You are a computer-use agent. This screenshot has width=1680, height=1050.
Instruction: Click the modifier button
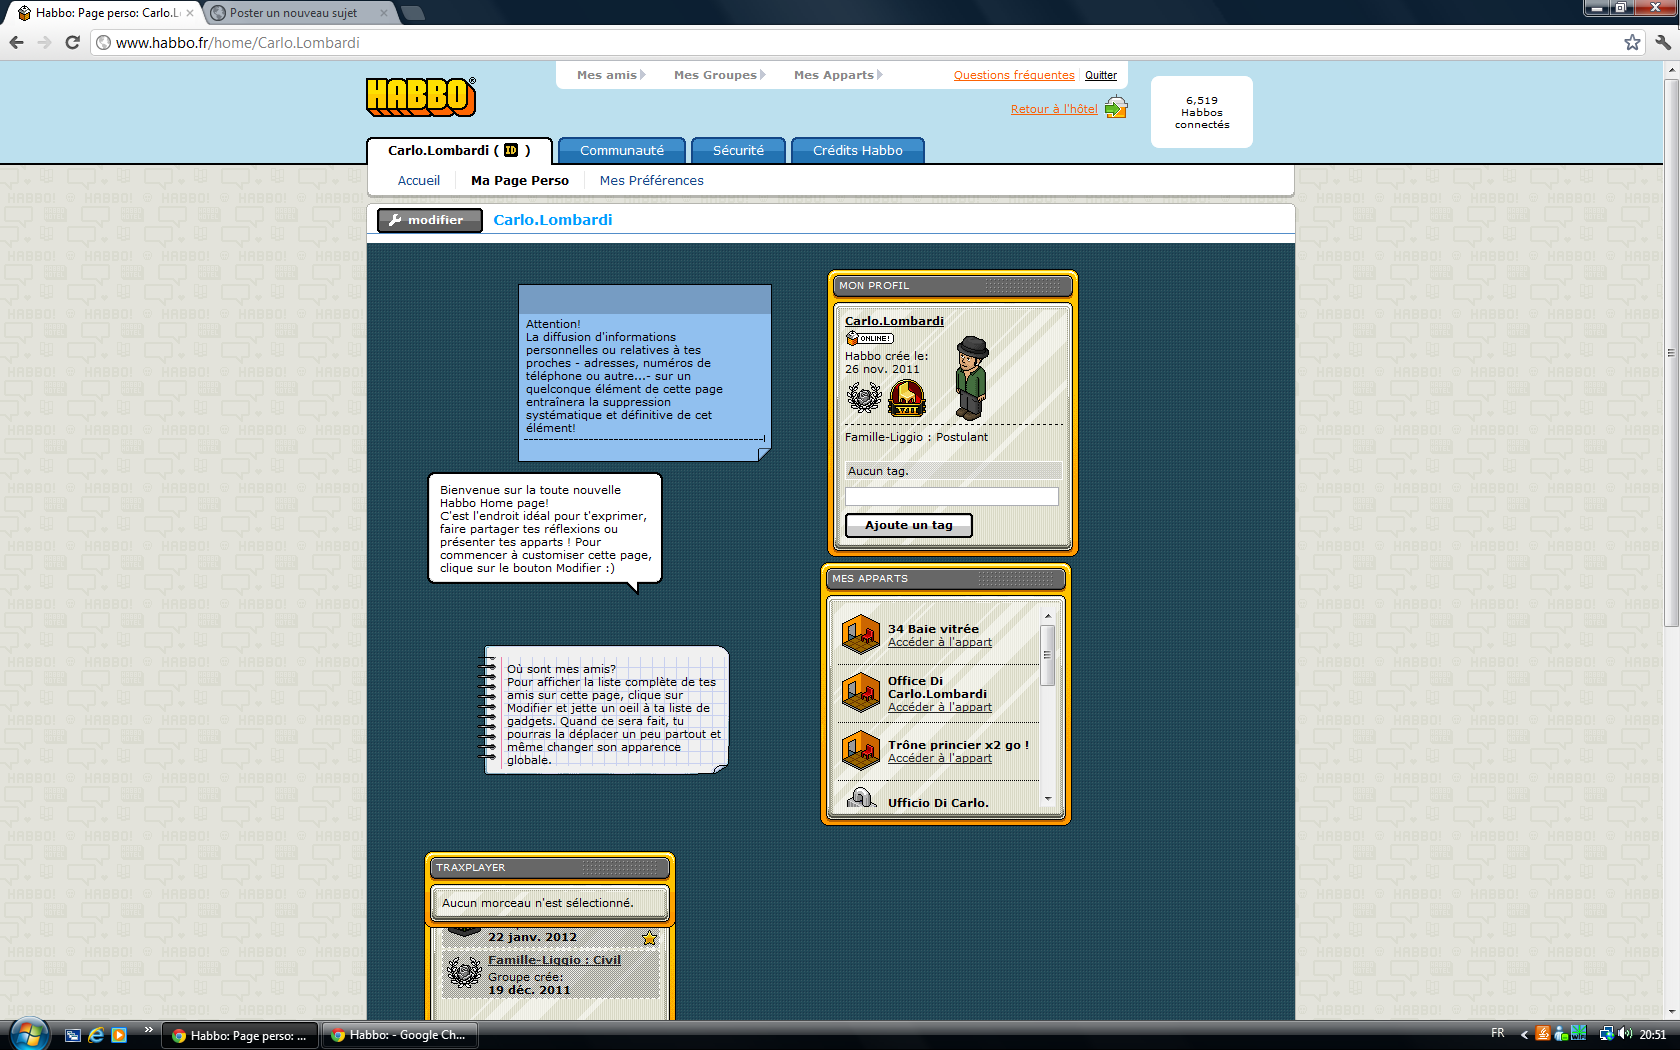tap(429, 220)
